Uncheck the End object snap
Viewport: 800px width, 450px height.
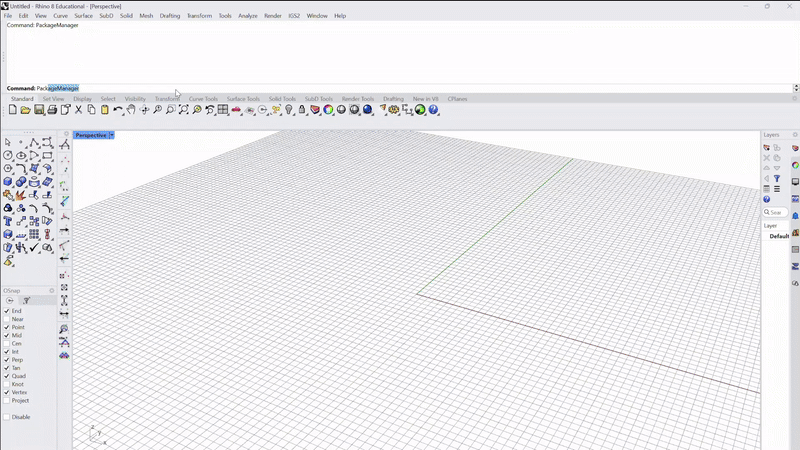(7, 311)
